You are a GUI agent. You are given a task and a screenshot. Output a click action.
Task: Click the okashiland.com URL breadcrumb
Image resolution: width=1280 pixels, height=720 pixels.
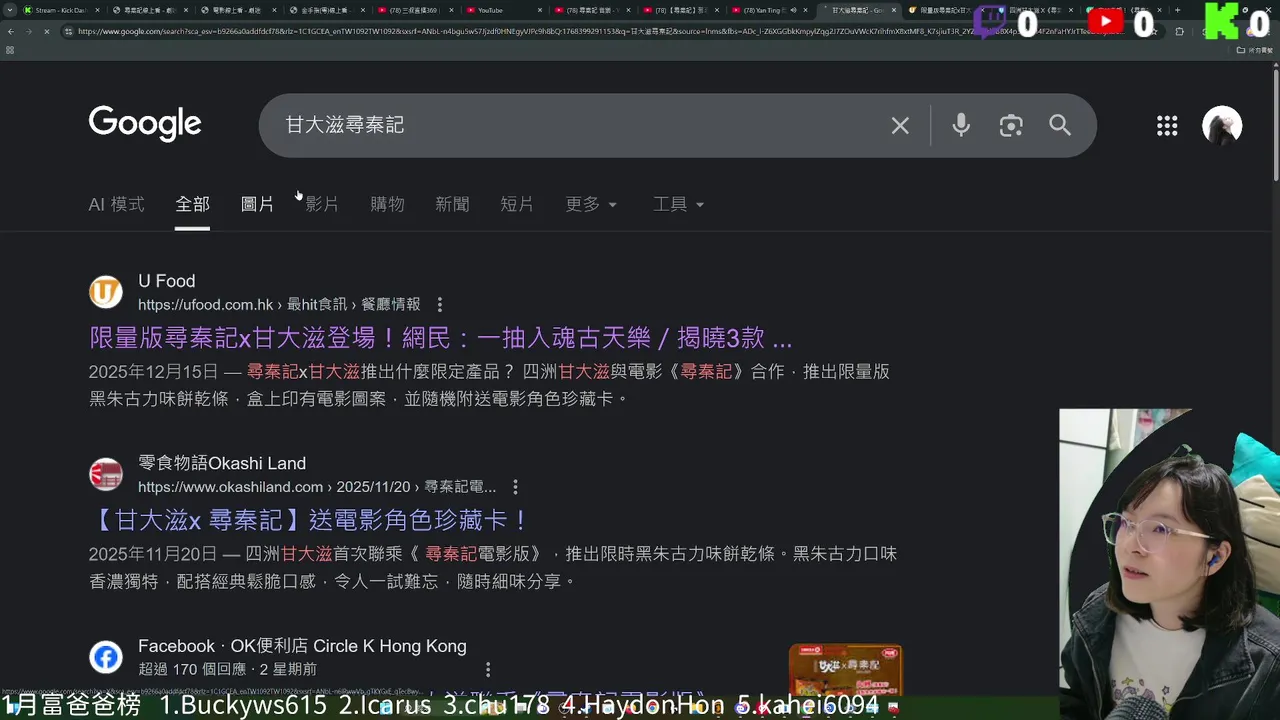[317, 487]
